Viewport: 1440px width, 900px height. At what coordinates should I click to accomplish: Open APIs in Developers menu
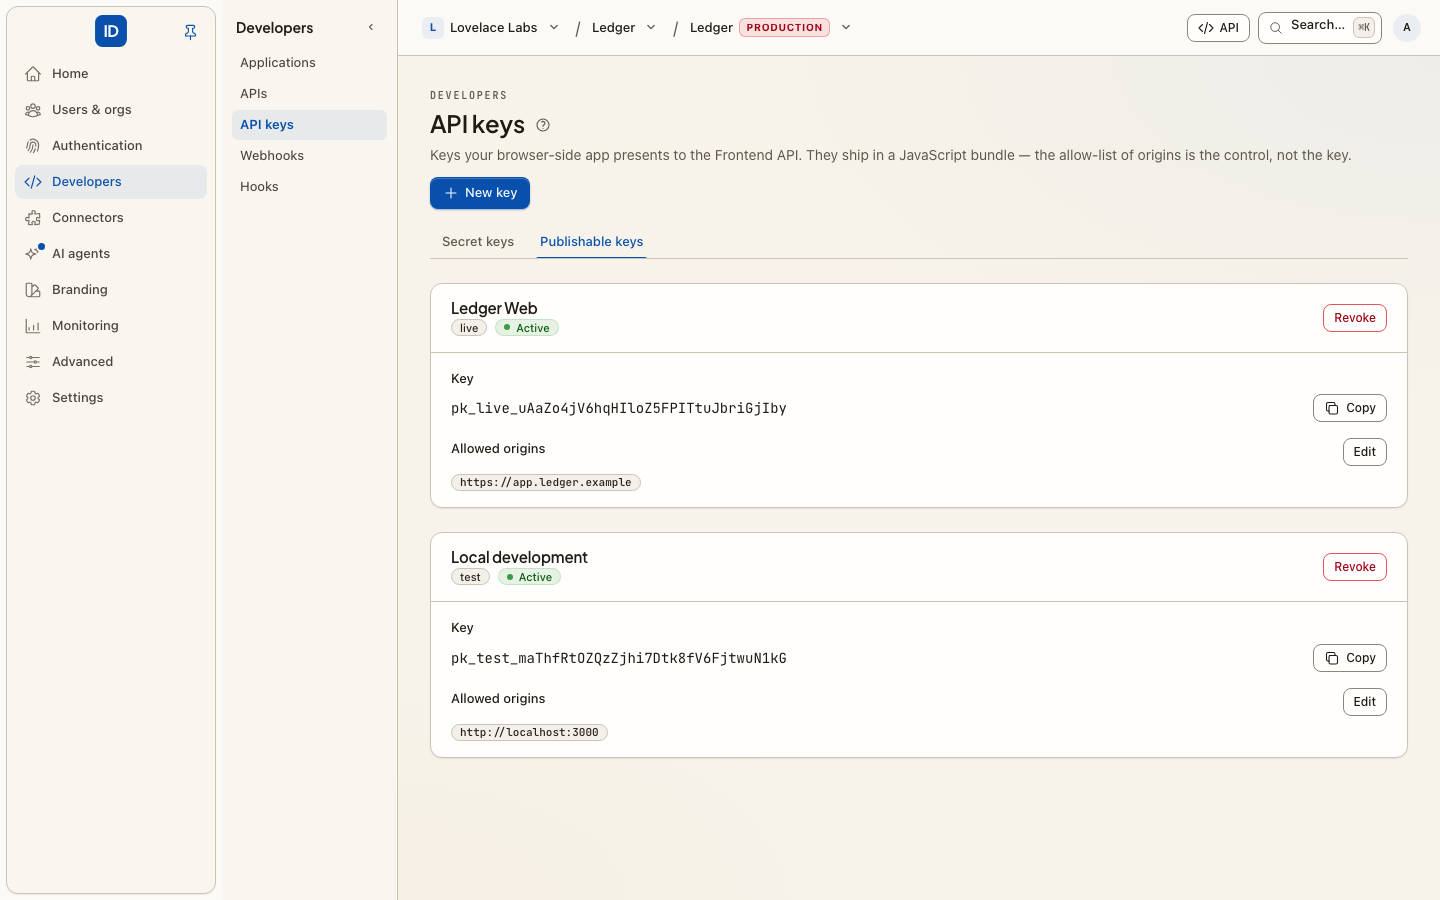pyautogui.click(x=309, y=94)
